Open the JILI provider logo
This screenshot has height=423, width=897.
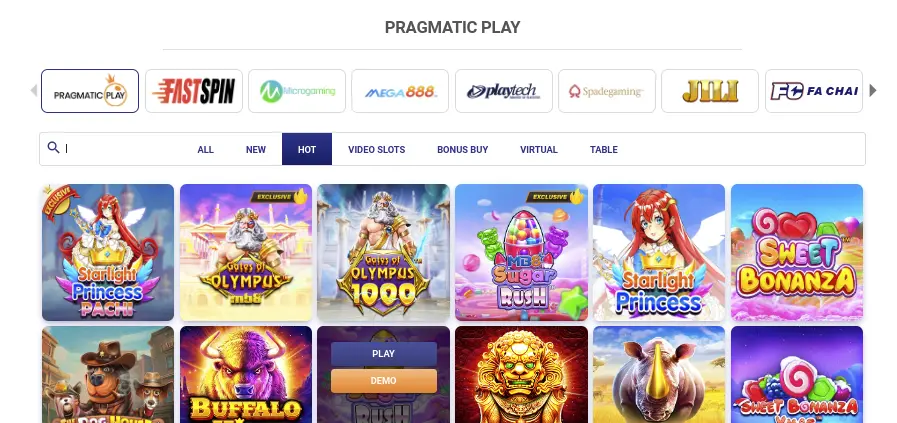click(x=710, y=91)
